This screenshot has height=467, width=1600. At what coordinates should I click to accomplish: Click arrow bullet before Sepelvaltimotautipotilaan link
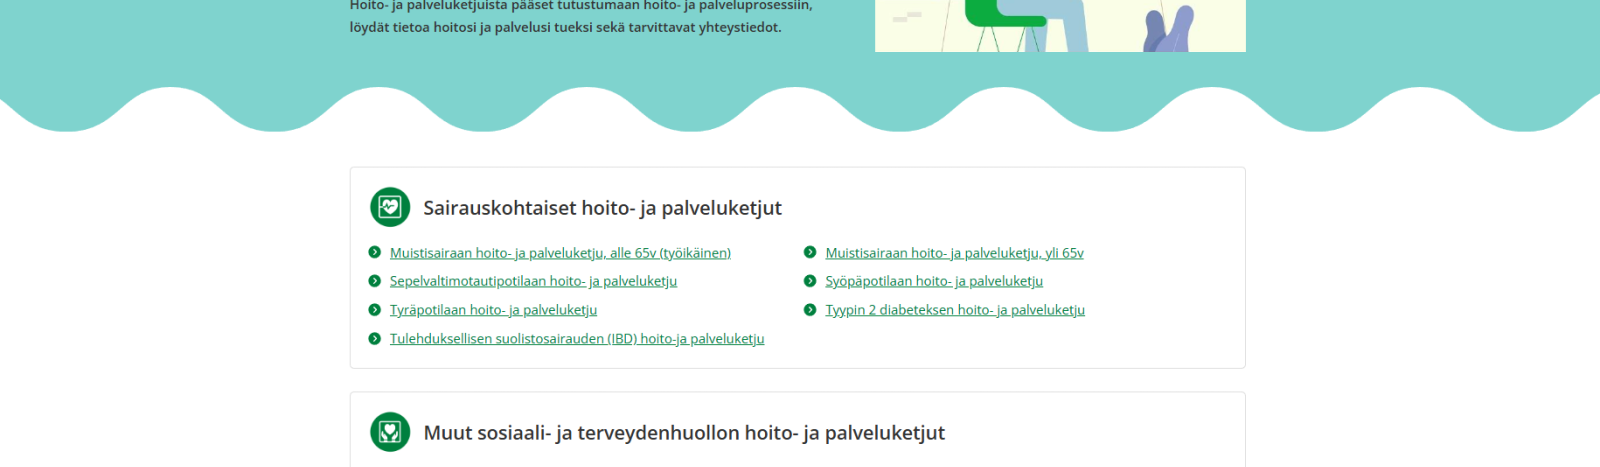point(375,281)
